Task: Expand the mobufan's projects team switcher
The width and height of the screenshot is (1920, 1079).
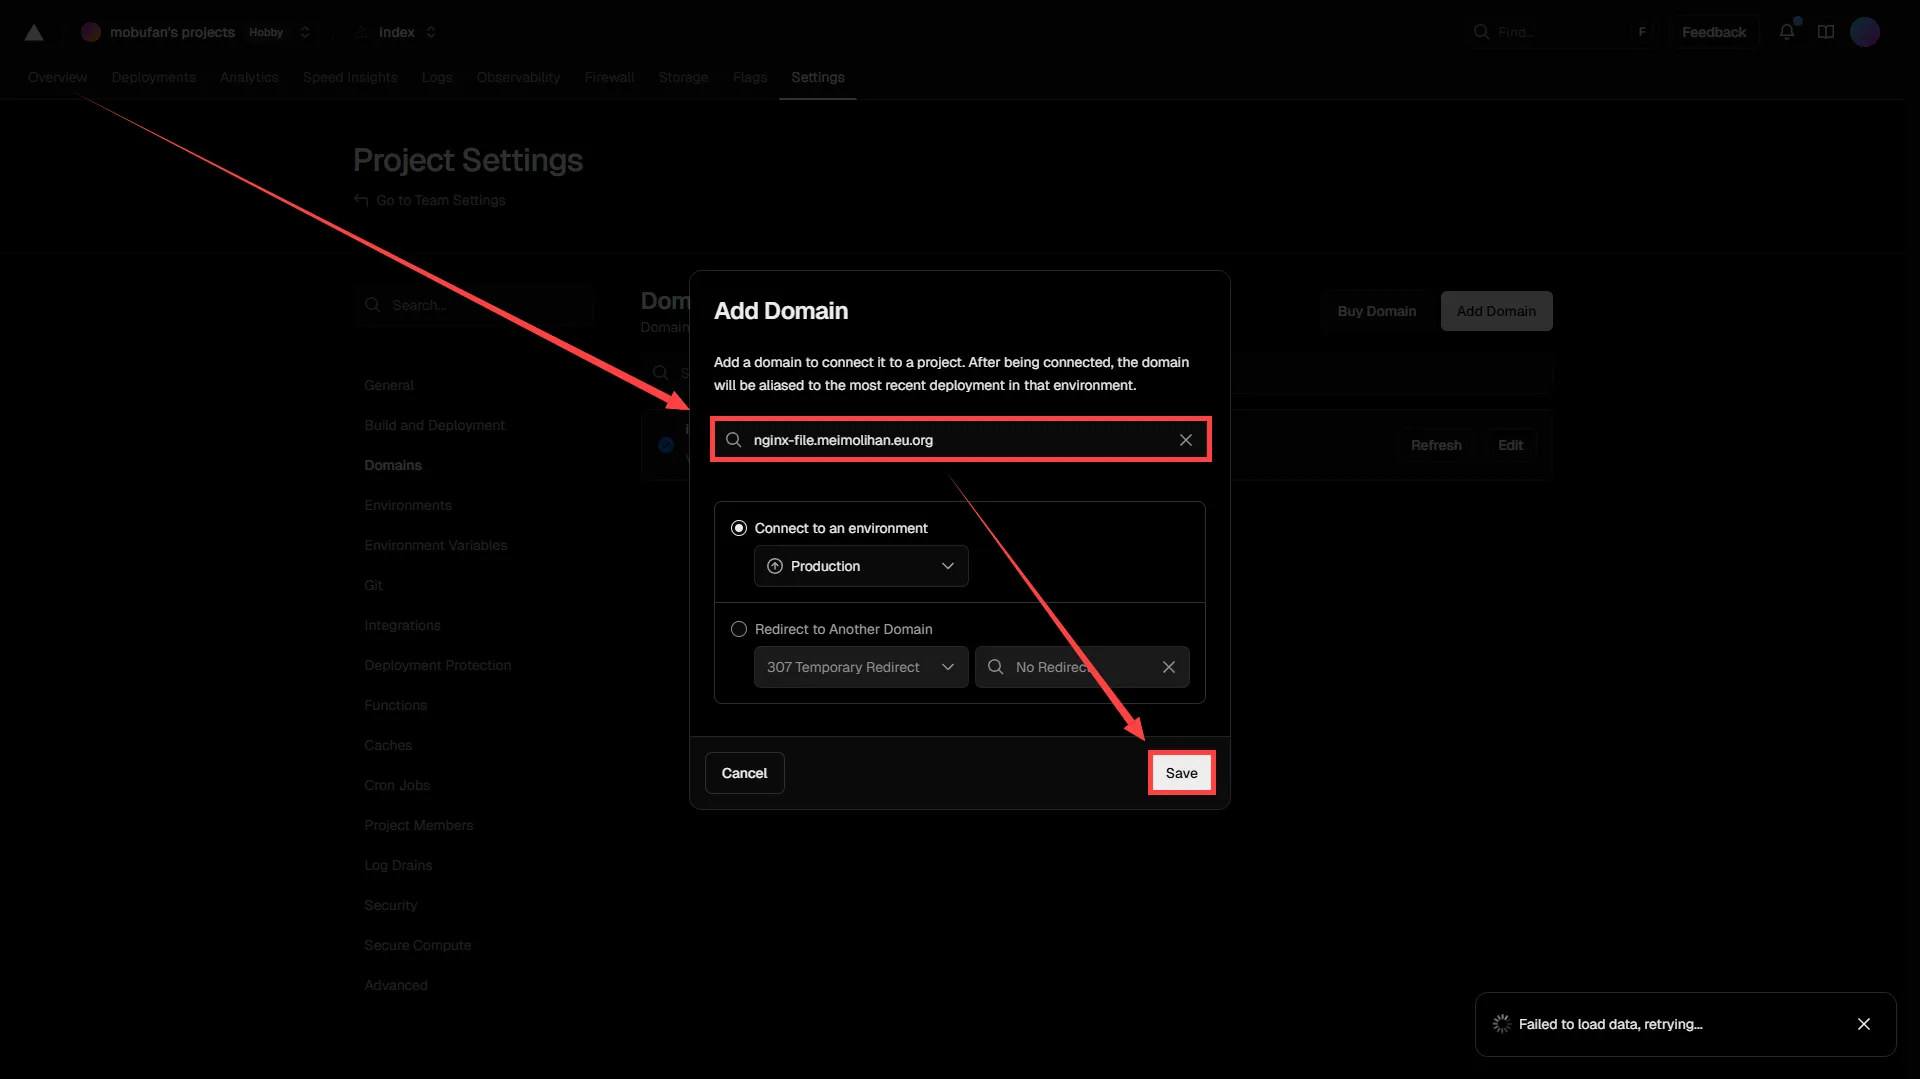Action: click(305, 32)
